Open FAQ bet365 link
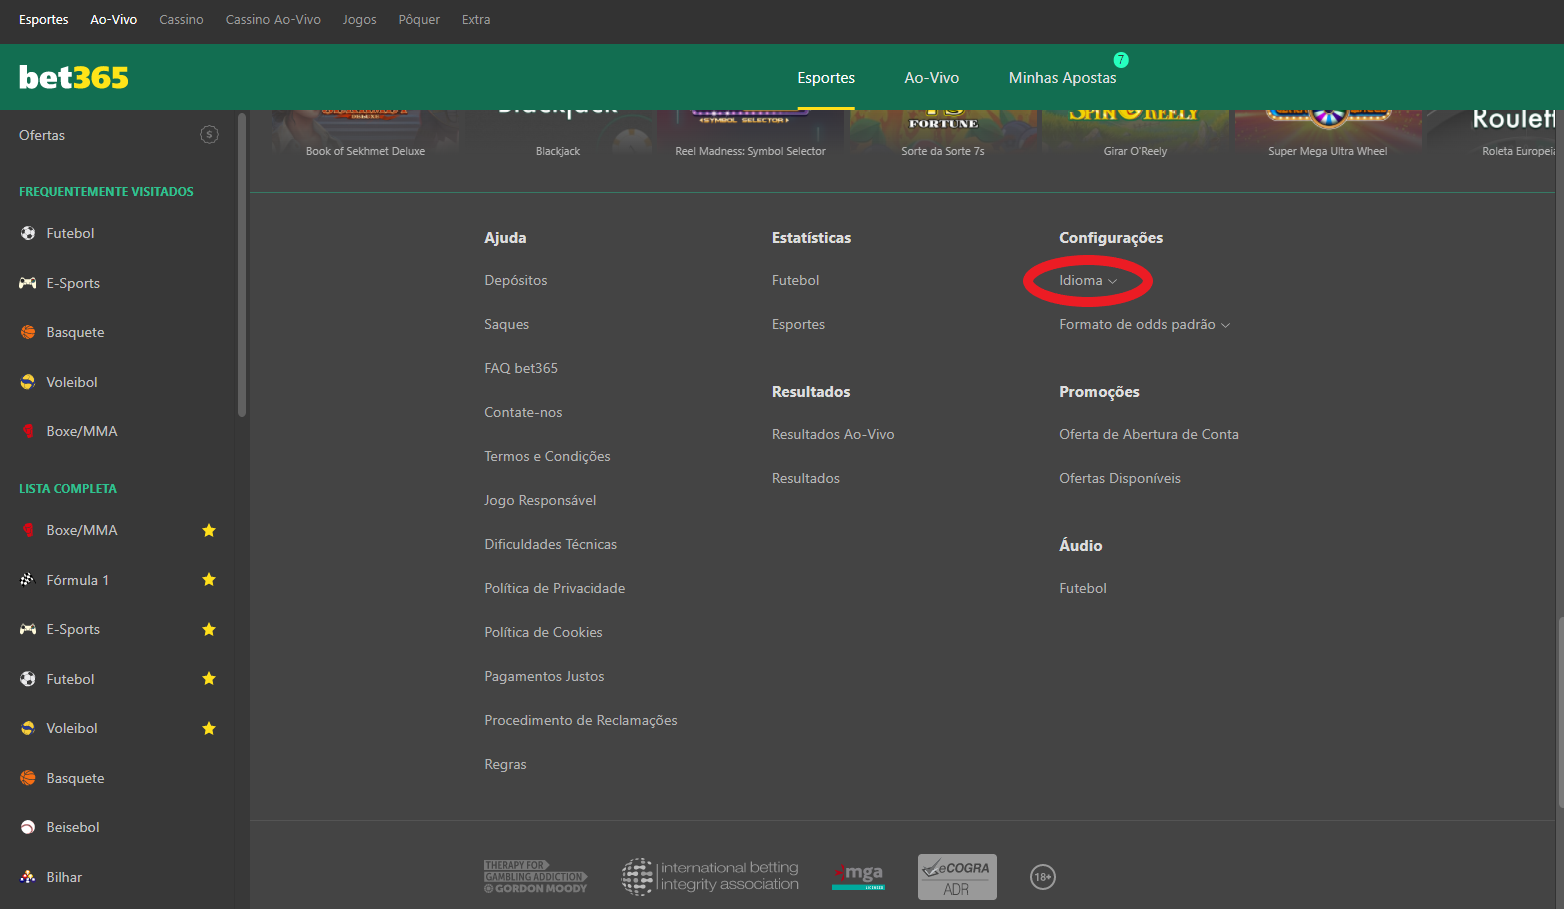This screenshot has height=909, width=1564. [521, 368]
